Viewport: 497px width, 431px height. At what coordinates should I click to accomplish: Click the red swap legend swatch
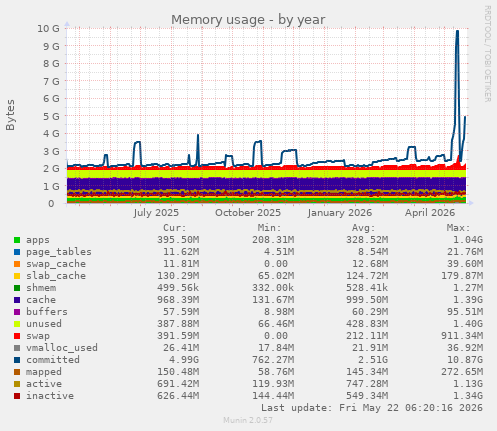(17, 336)
